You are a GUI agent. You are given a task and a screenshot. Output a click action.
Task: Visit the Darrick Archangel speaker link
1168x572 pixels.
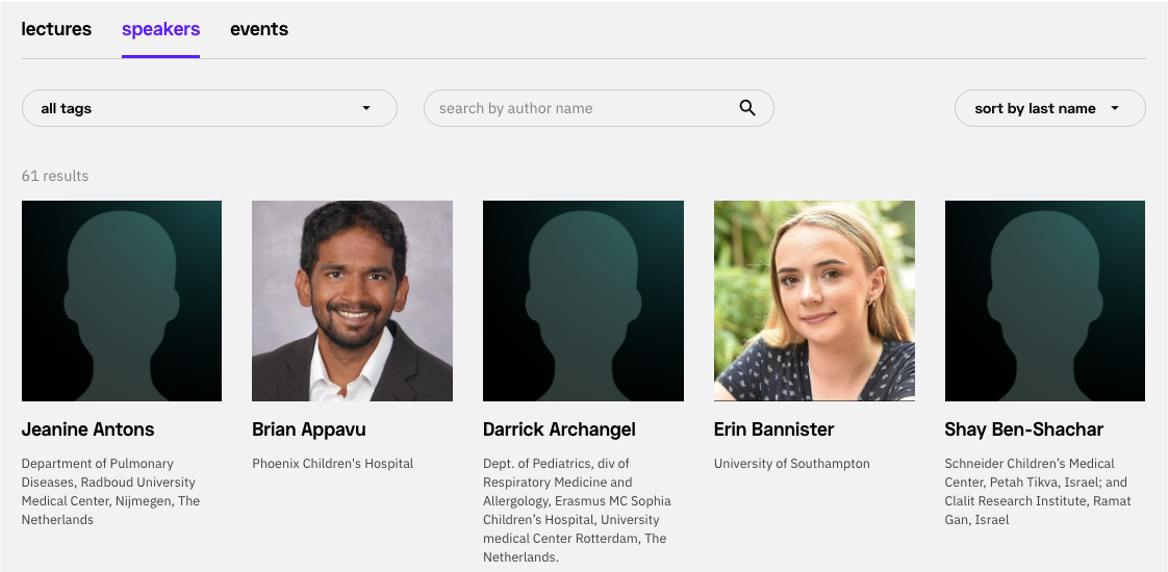[559, 430]
